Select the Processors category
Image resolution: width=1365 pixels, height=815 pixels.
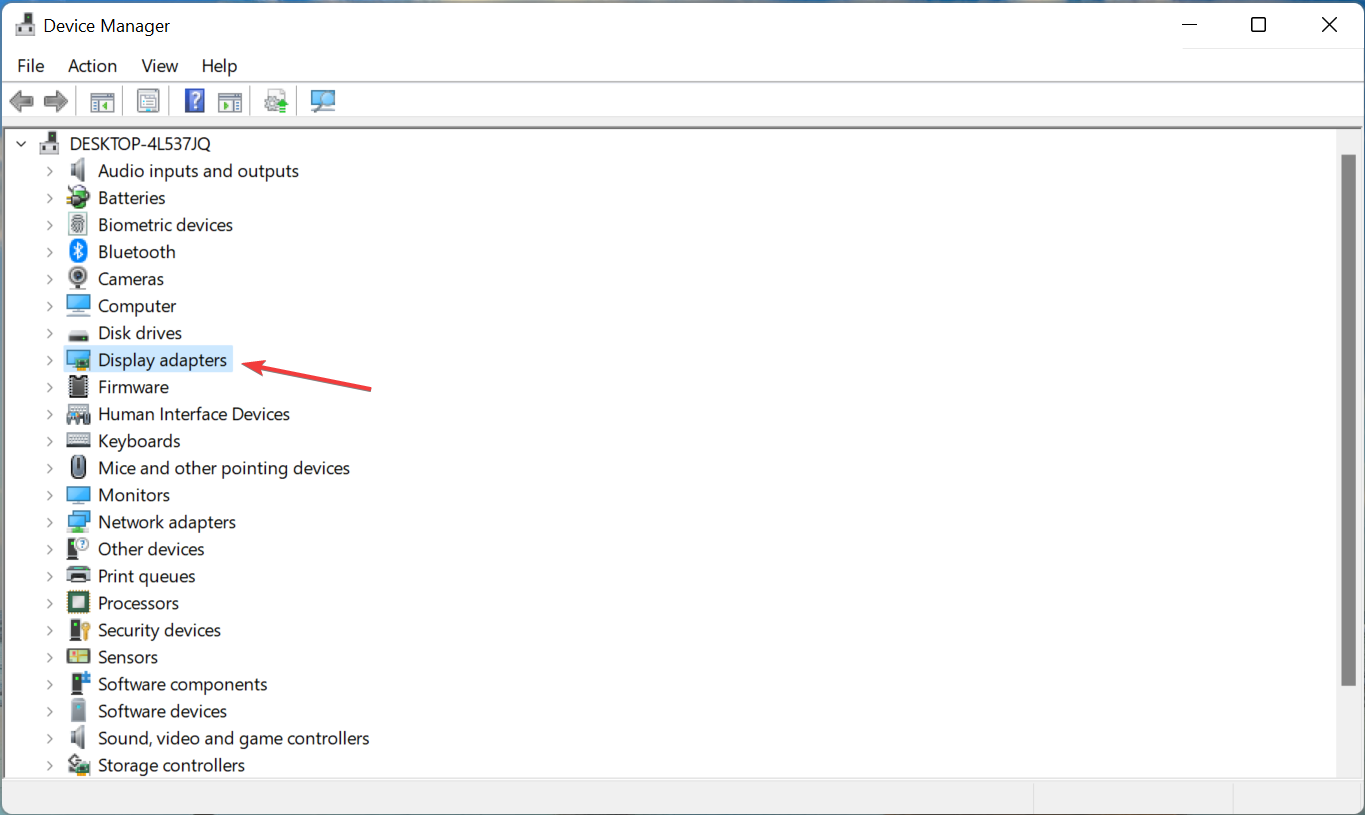coord(138,602)
